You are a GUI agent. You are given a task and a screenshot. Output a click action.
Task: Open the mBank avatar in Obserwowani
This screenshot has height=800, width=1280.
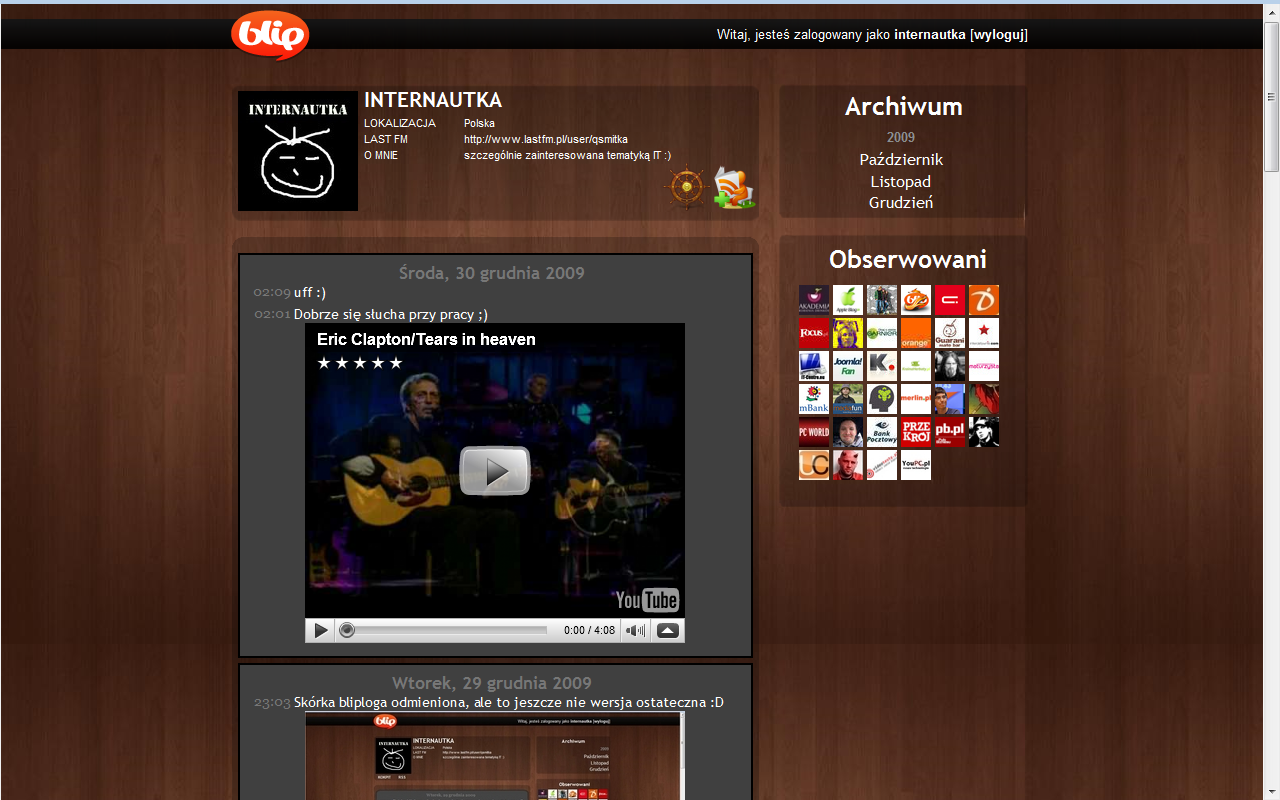814,399
